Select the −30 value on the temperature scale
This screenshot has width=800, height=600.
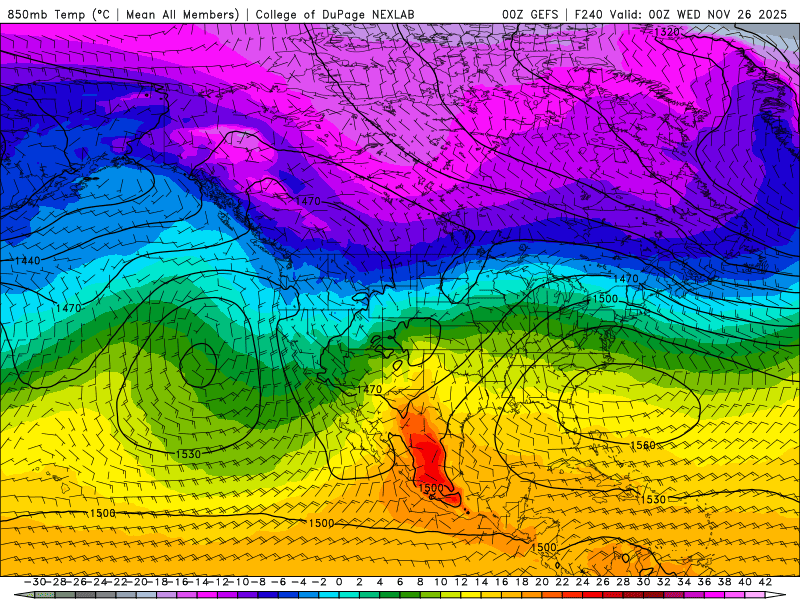click(x=35, y=582)
